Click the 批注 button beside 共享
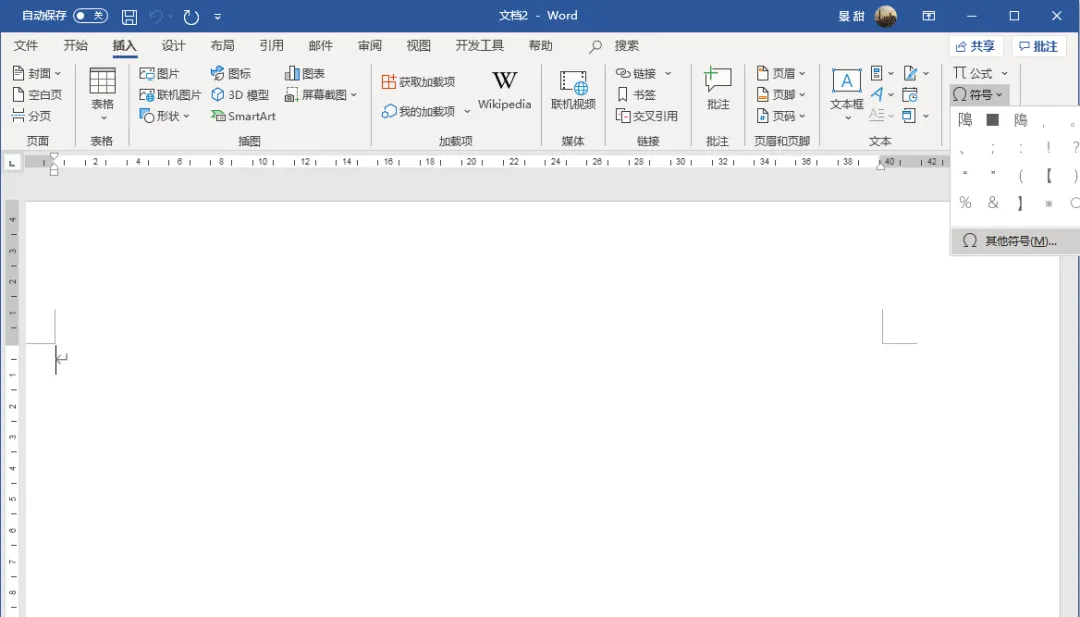Screen dimensions: 1080x617 click(1038, 46)
